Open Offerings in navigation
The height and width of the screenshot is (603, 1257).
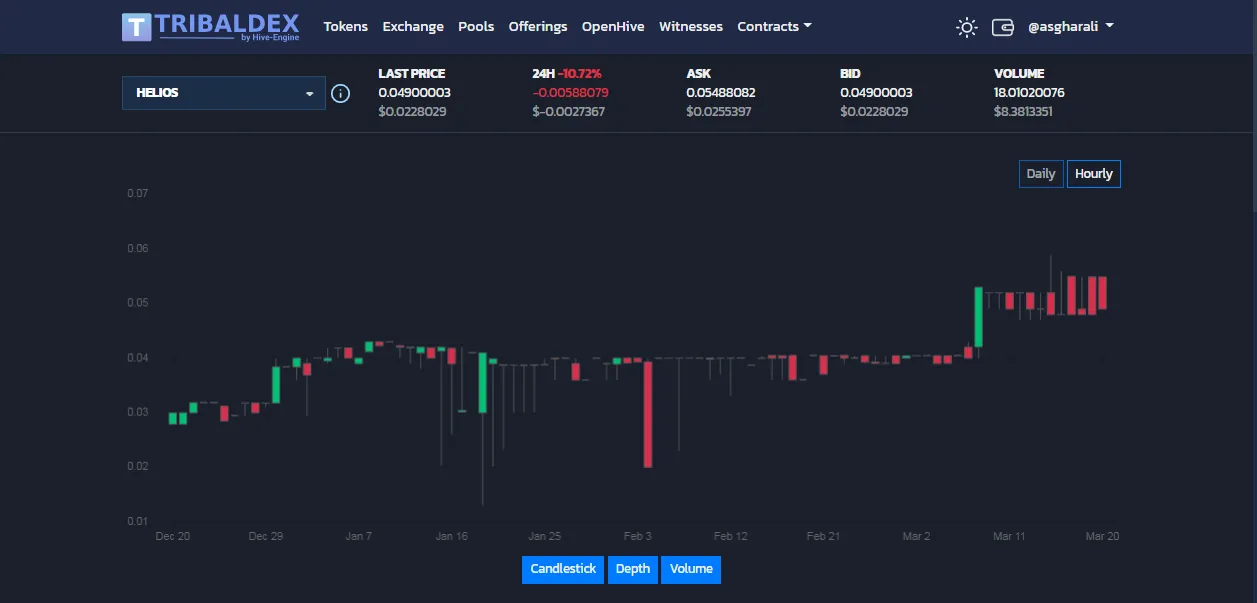[x=538, y=27]
